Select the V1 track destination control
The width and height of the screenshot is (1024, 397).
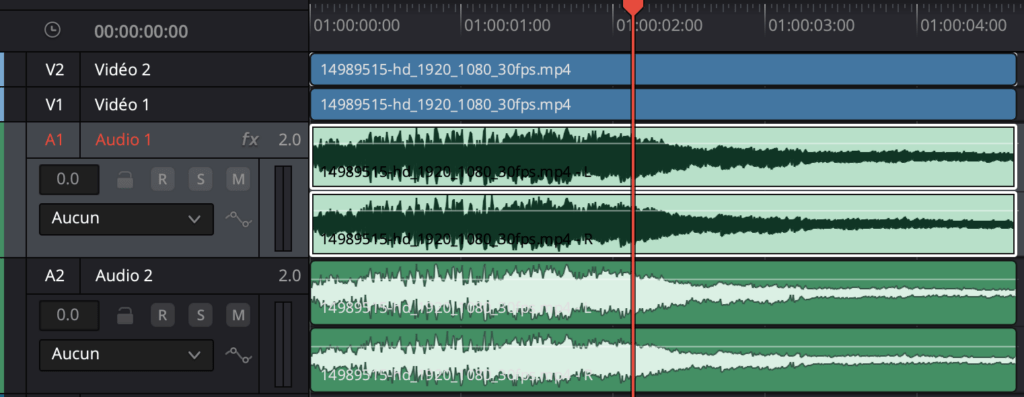click(54, 104)
